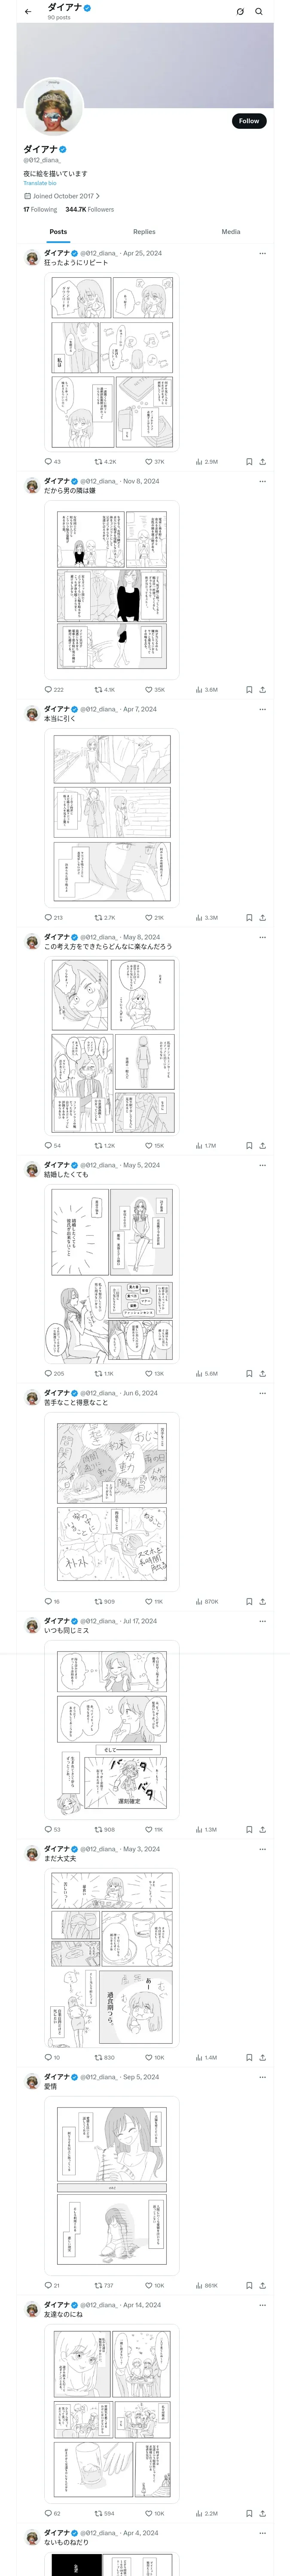The height and width of the screenshot is (2576, 290).
Task: Click the back arrow icon
Action: tap(28, 12)
